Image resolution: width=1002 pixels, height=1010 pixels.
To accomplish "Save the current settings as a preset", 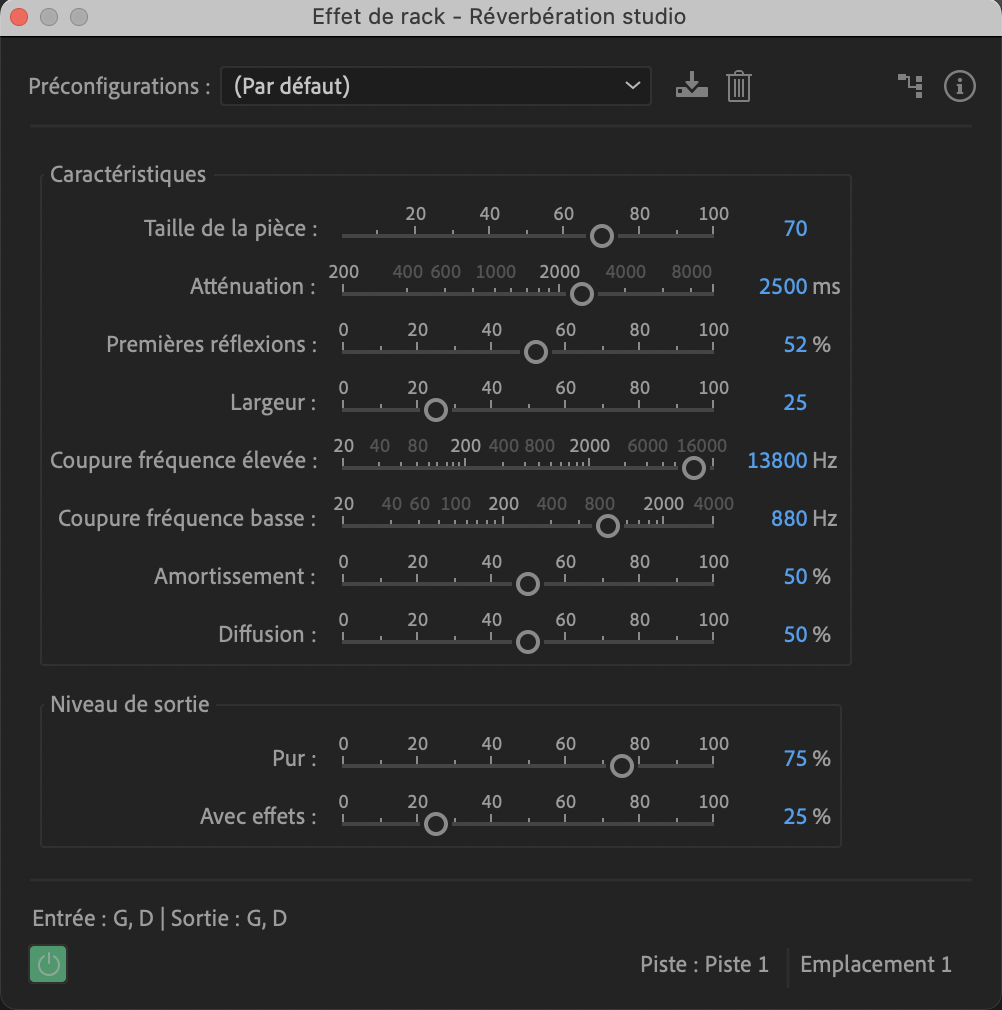I will (692, 86).
